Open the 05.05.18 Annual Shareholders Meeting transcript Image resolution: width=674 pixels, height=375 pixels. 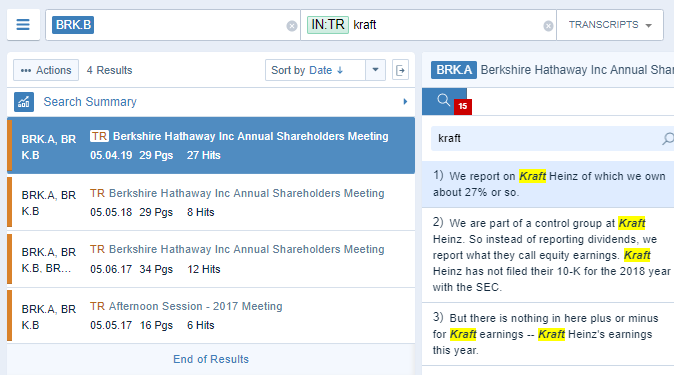point(211,203)
